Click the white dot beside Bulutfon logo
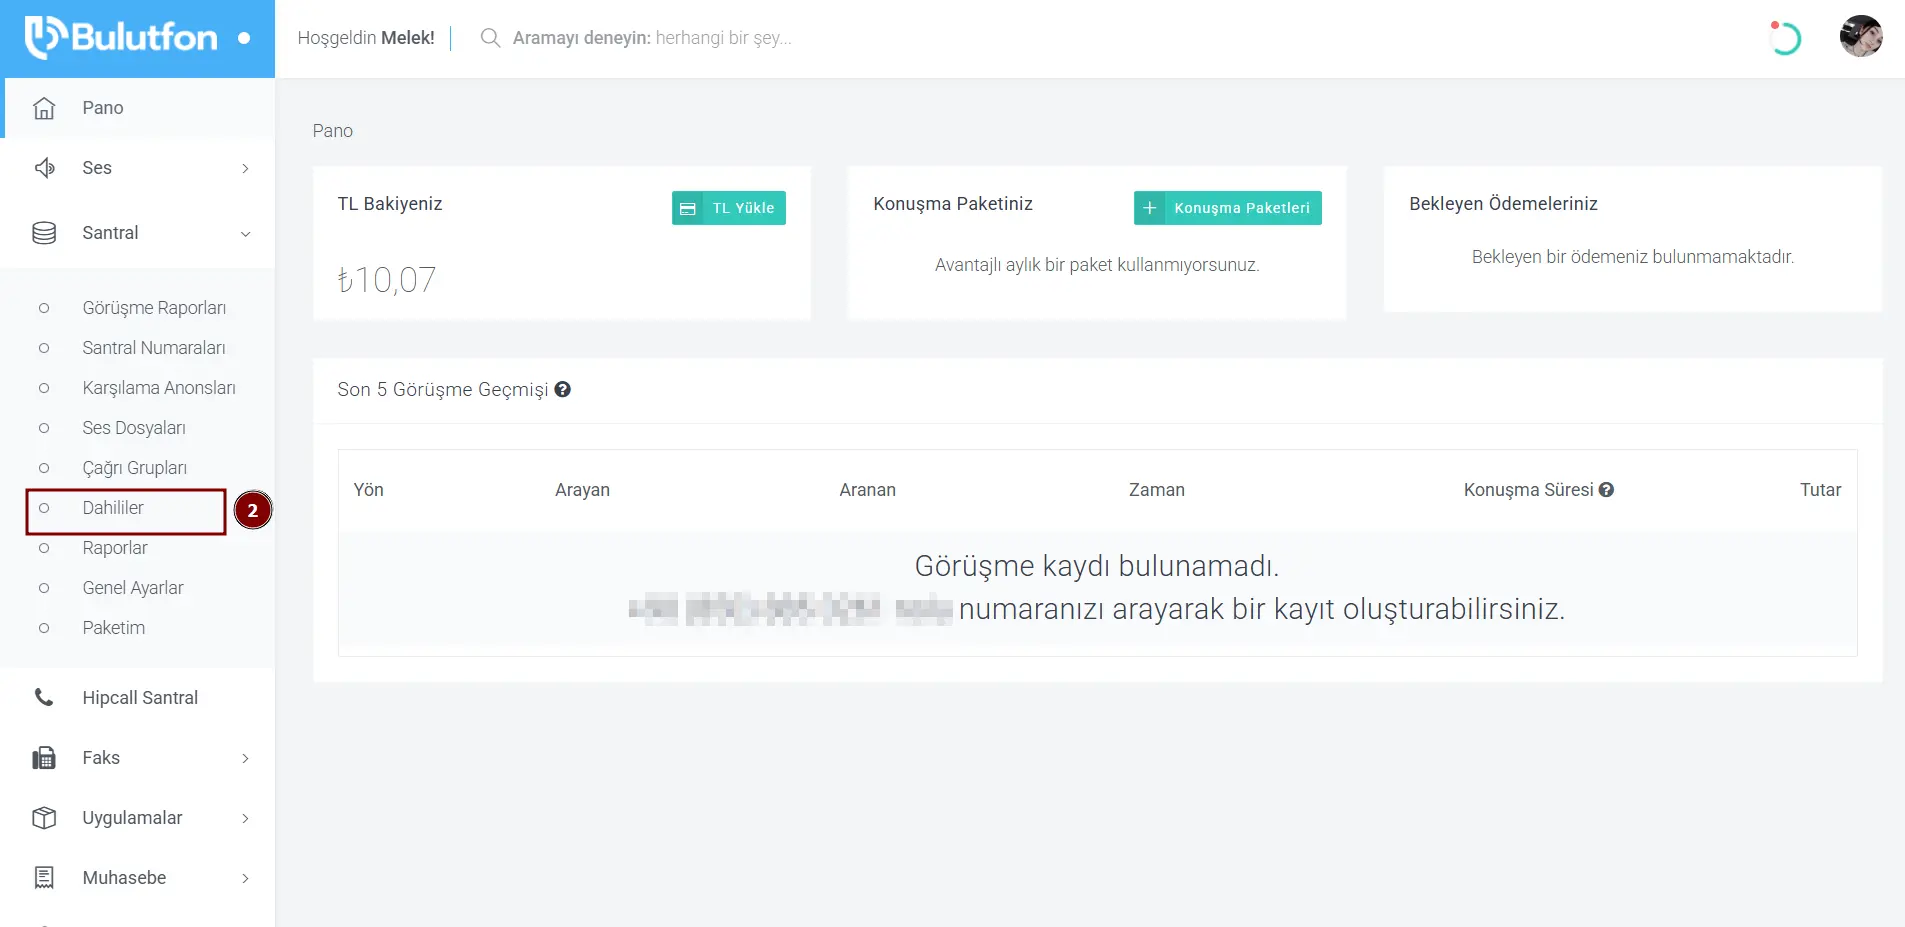The height and width of the screenshot is (927, 1905). coord(244,39)
